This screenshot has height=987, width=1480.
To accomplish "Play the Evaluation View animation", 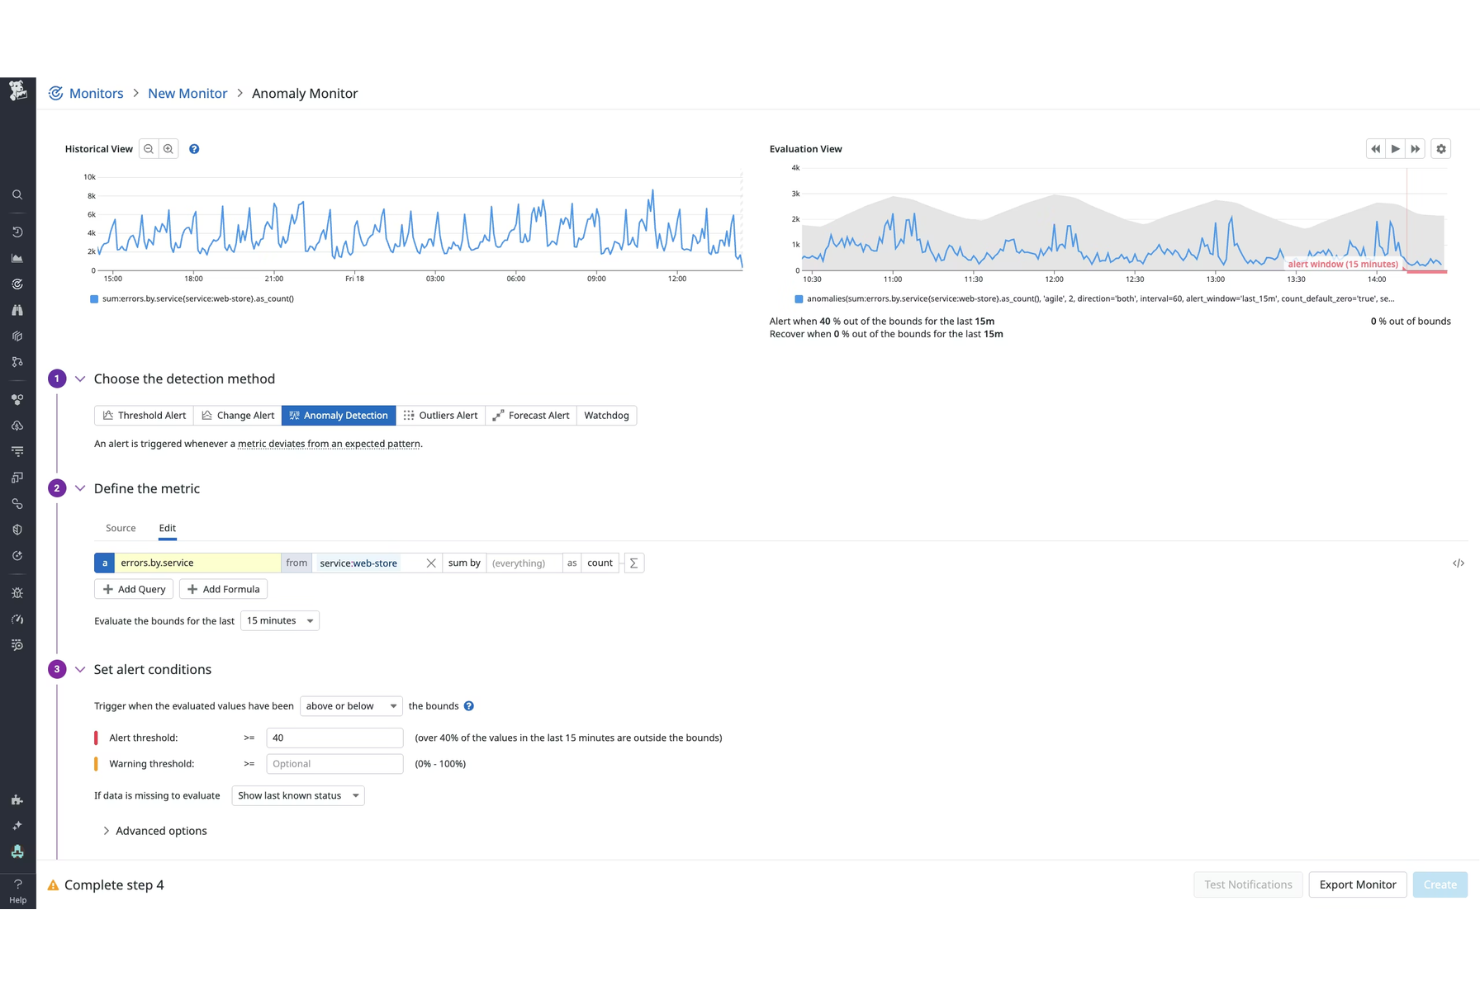I will click(1395, 148).
